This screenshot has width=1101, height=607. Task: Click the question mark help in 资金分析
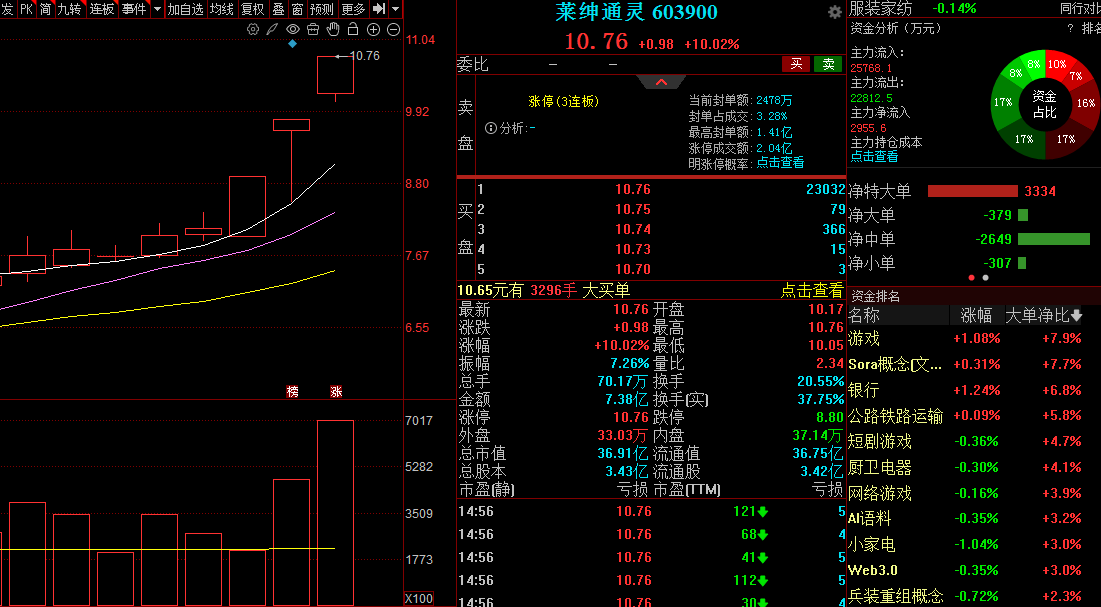click(1070, 29)
